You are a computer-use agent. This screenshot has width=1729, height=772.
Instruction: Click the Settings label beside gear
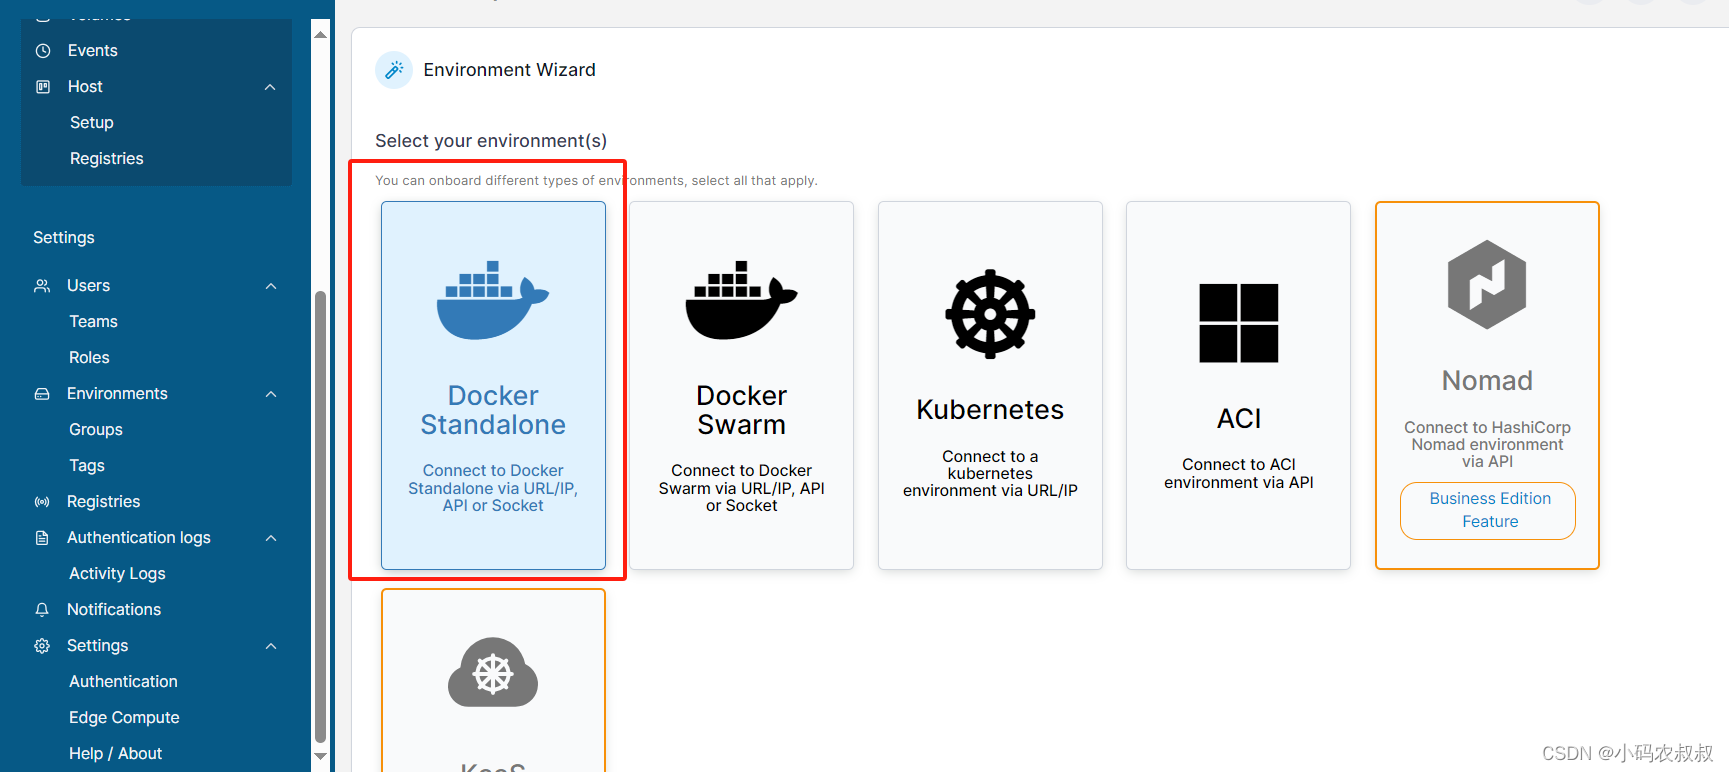(97, 645)
